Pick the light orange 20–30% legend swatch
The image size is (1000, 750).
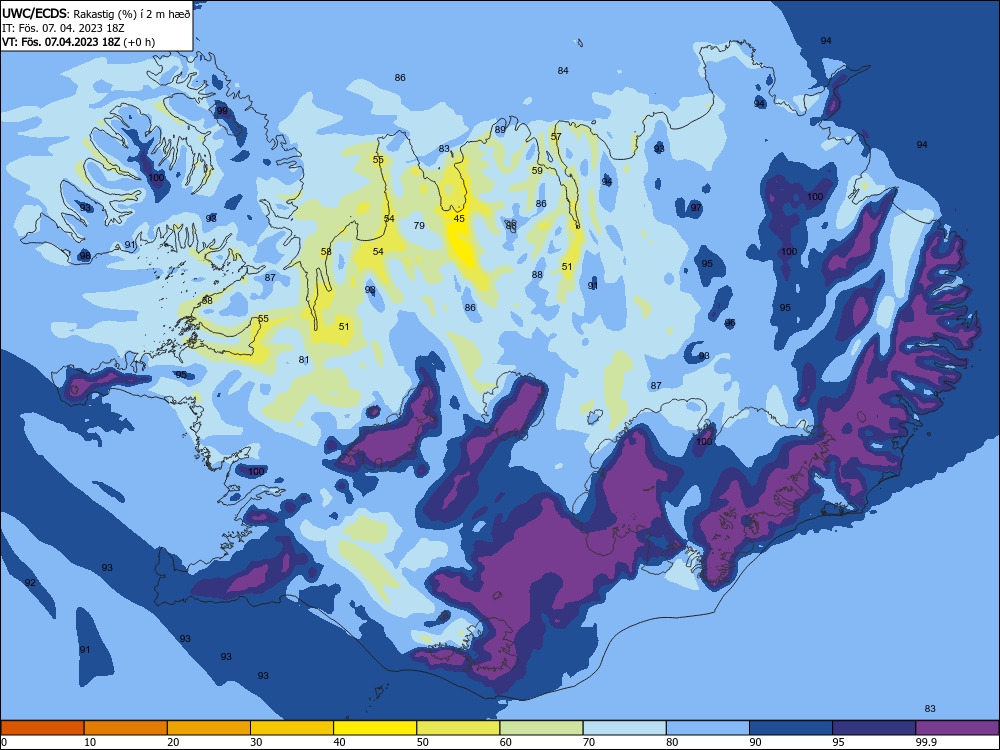209,728
